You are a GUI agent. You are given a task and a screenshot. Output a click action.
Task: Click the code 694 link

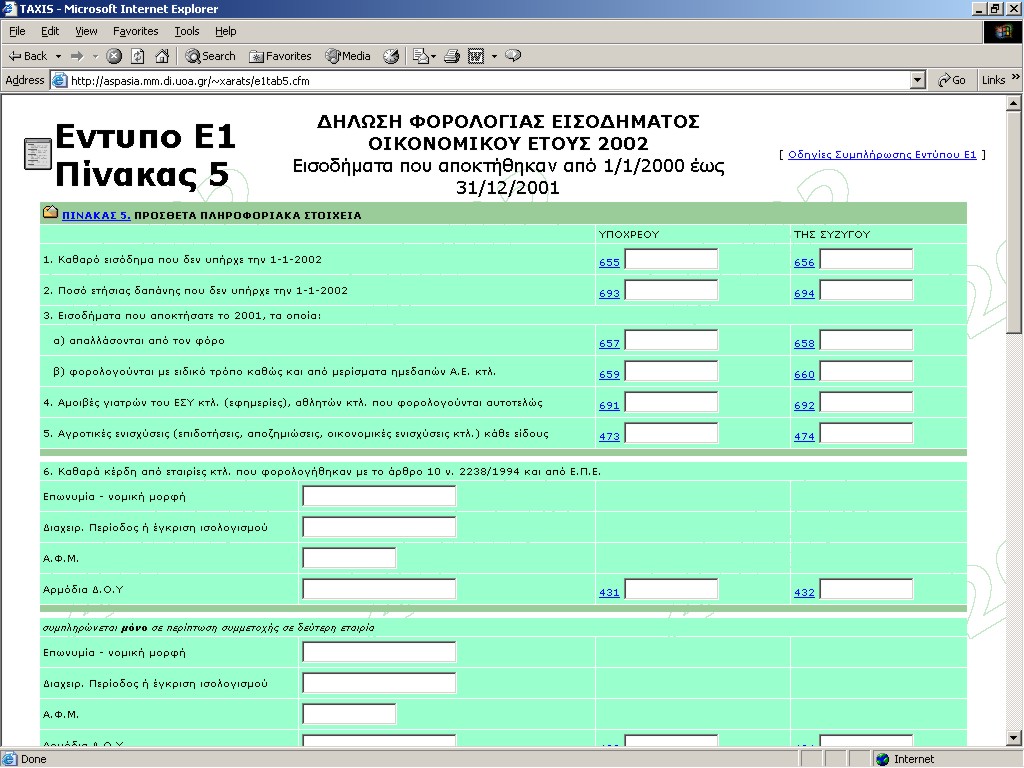tap(805, 294)
